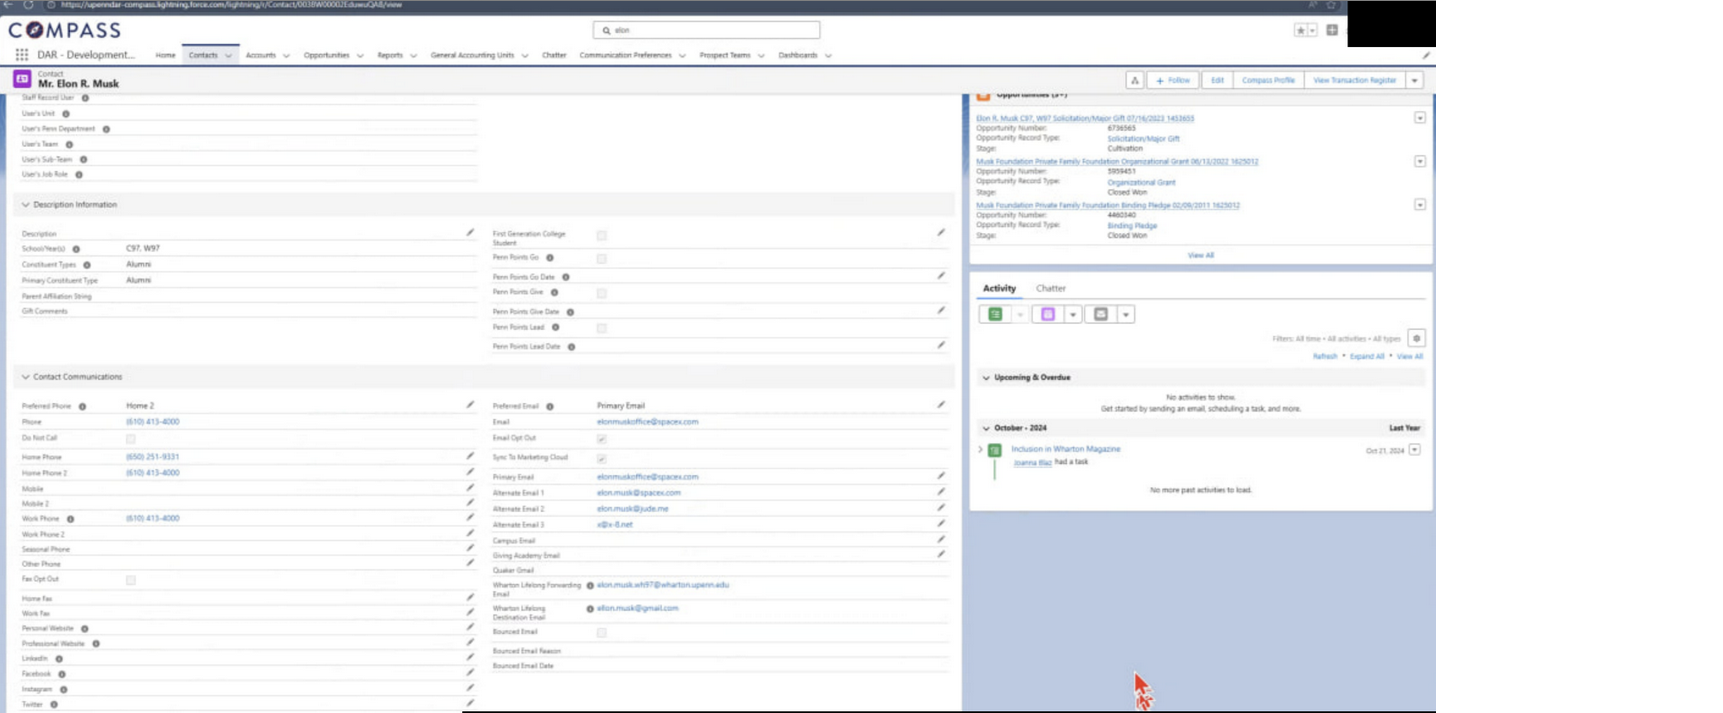Click the new task icon in Activity
This screenshot has width=1723, height=713.
click(995, 314)
